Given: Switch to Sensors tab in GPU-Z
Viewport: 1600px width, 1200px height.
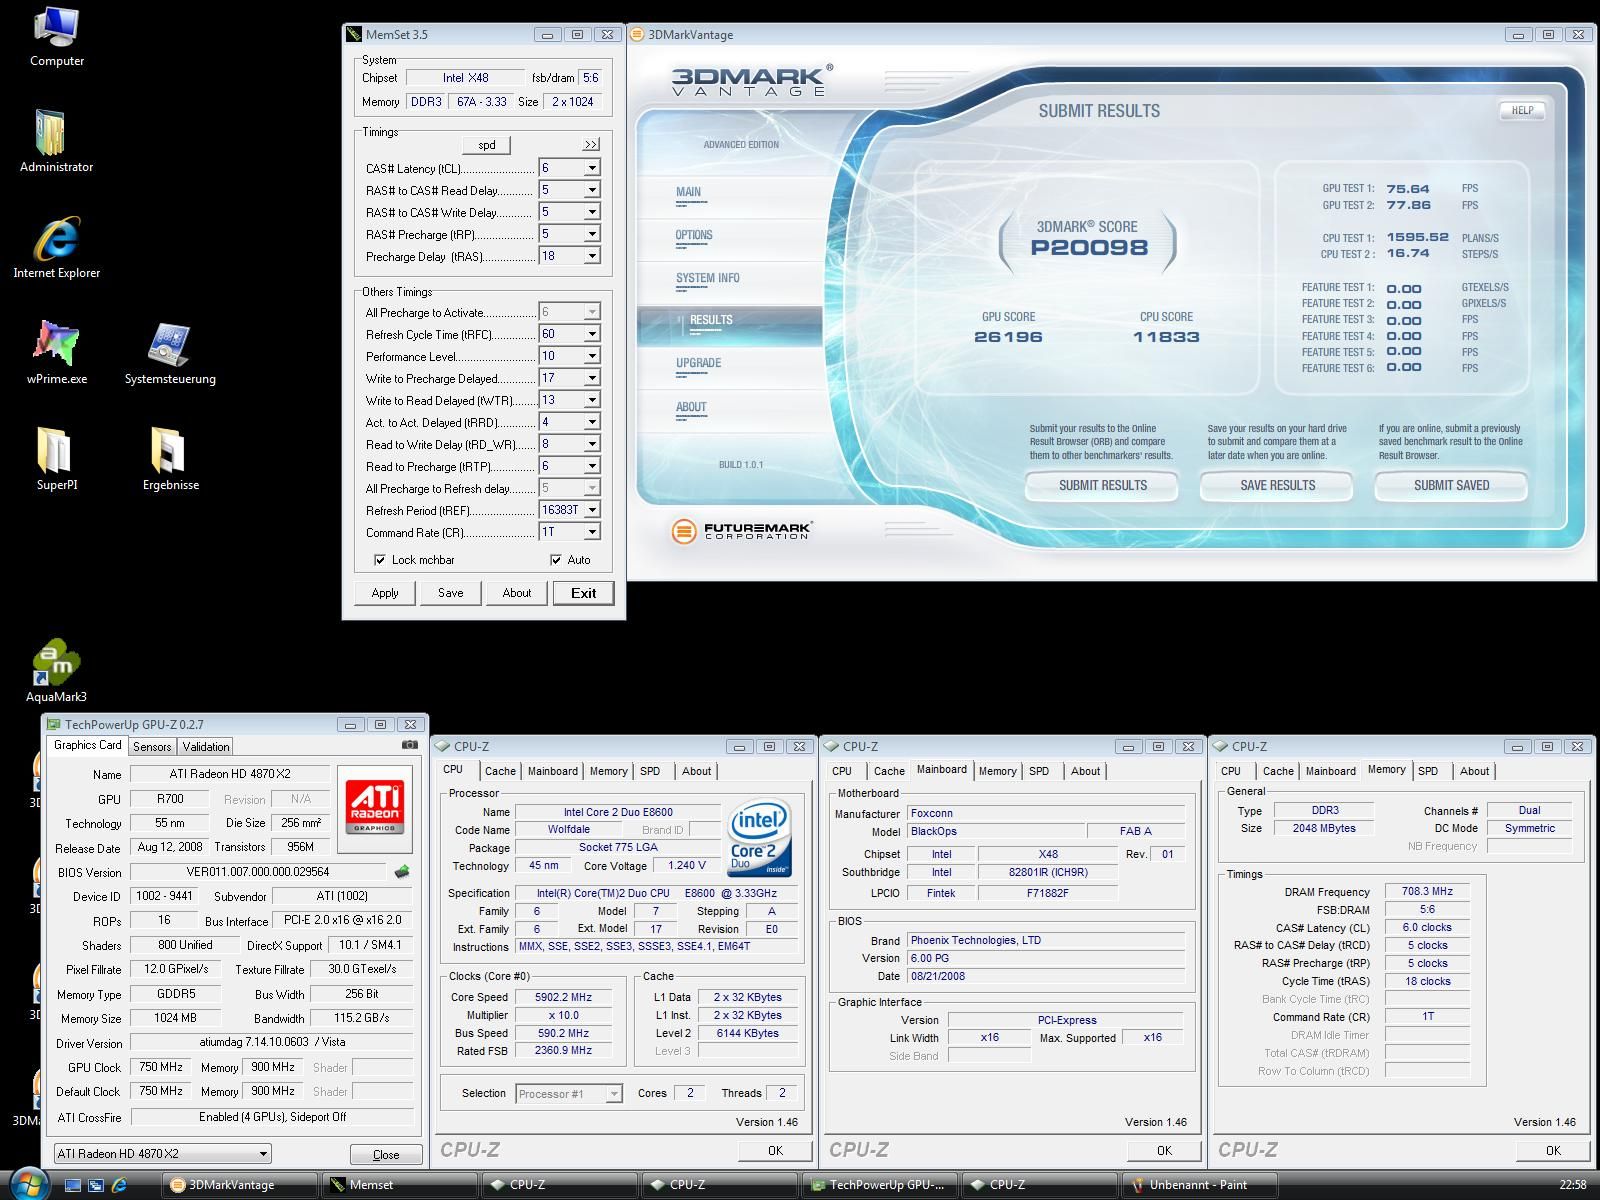Looking at the screenshot, I should [152, 746].
